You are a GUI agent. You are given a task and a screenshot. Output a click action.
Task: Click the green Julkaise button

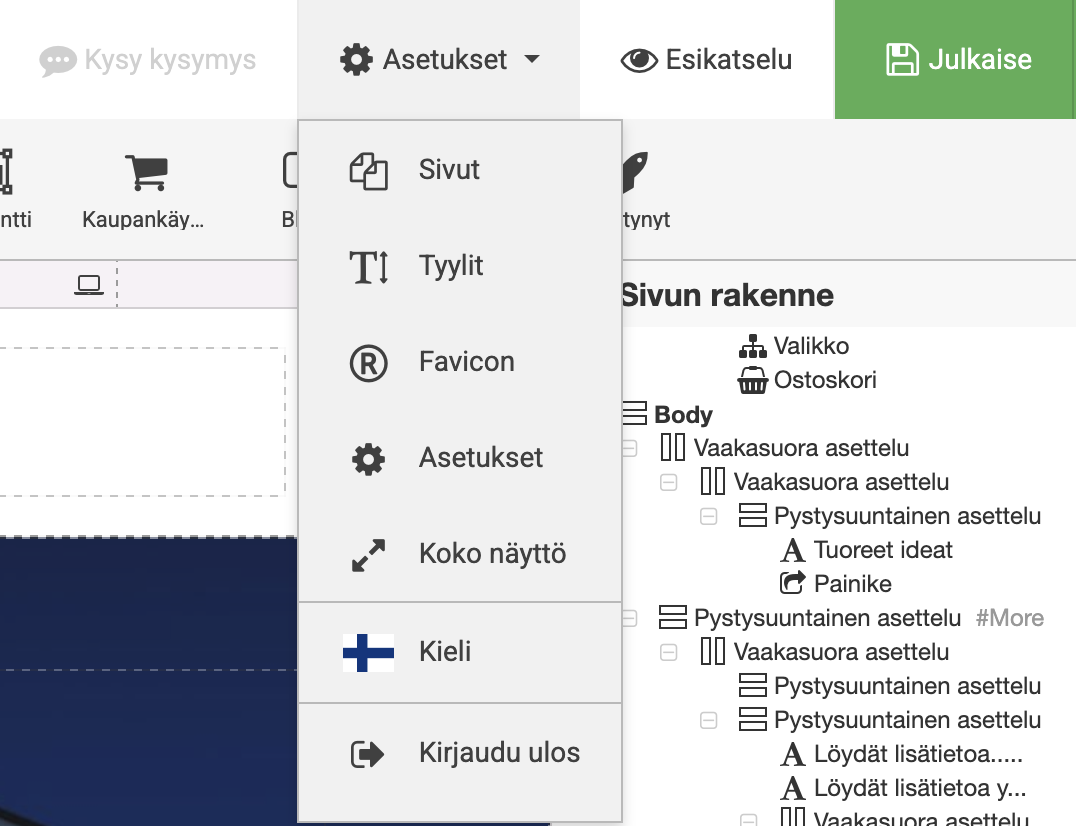point(955,60)
